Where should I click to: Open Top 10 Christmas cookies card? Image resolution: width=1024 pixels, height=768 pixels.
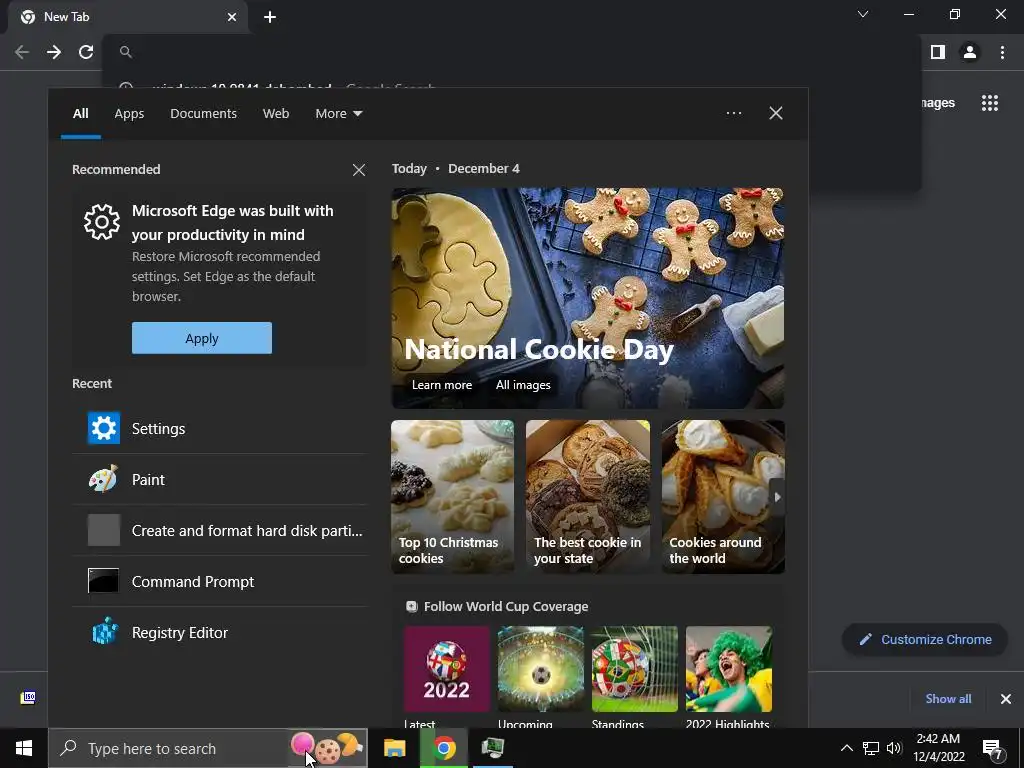point(452,496)
